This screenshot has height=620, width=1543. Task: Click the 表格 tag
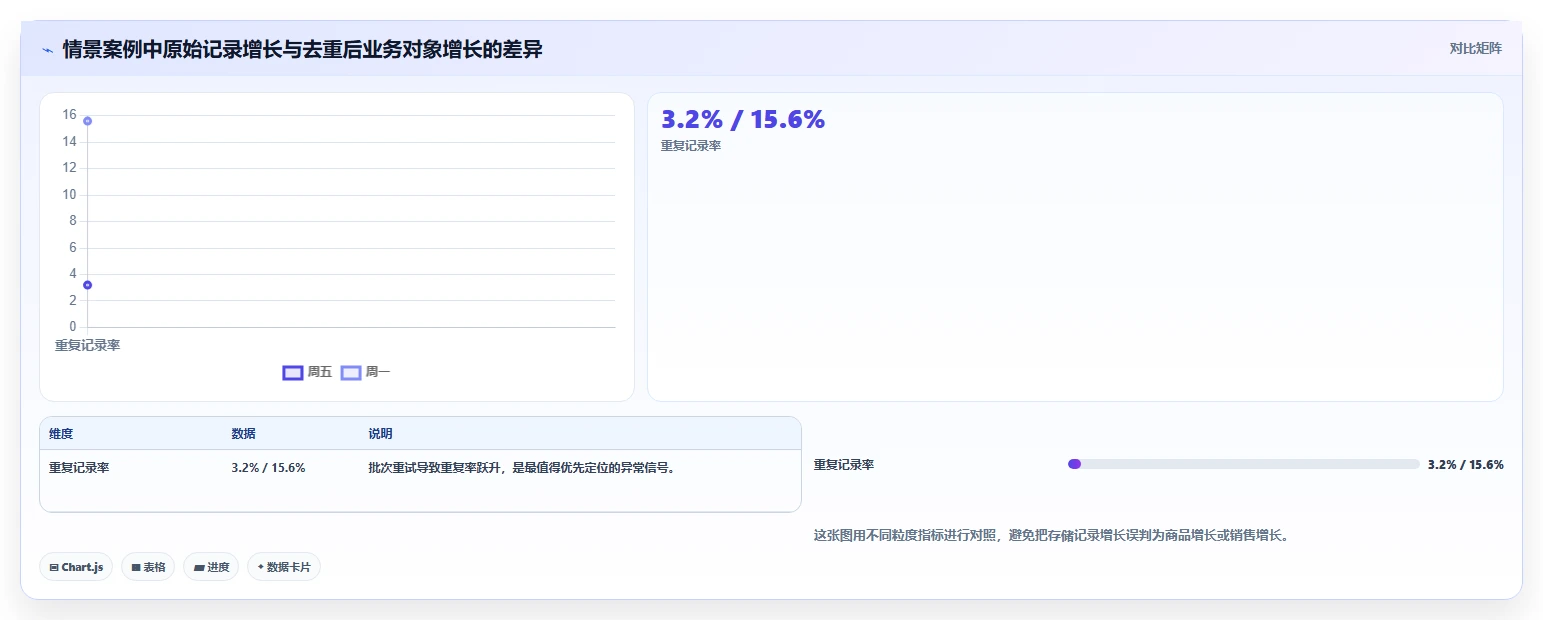click(x=148, y=567)
